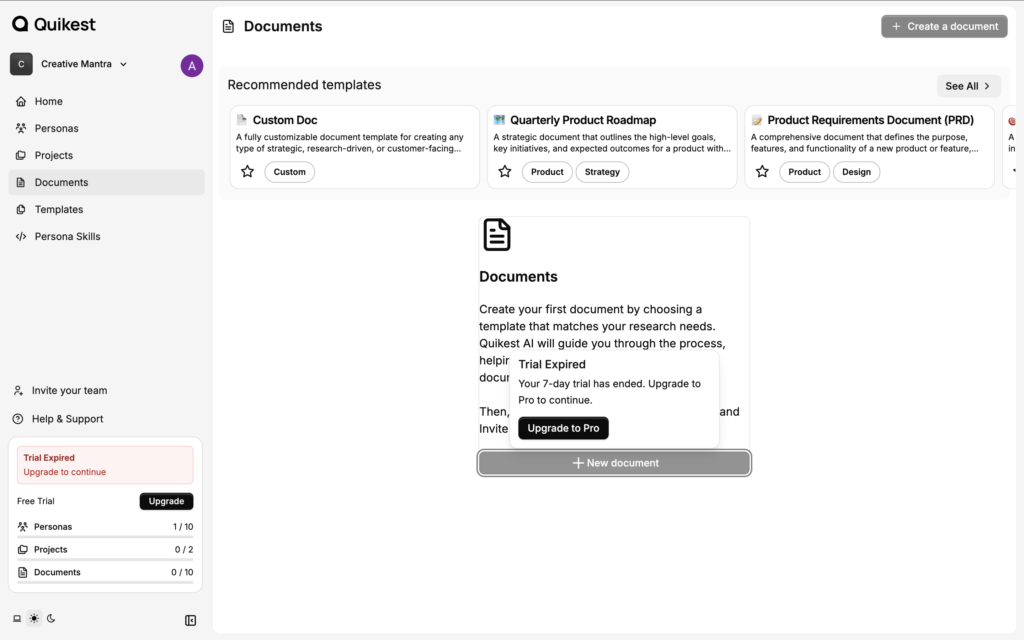Open the Home page in sidebar

point(48,101)
